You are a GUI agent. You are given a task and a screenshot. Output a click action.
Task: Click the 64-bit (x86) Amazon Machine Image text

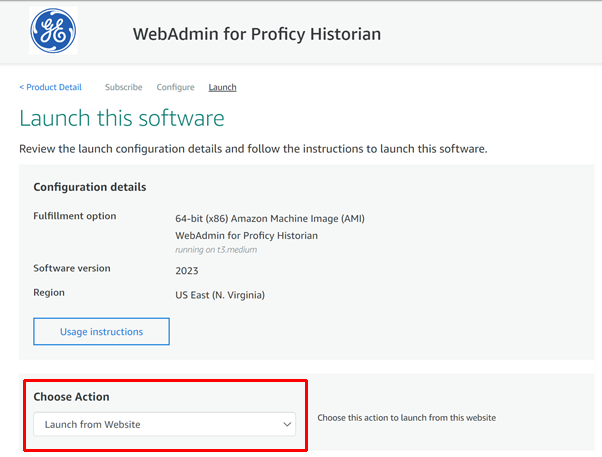tap(270, 219)
